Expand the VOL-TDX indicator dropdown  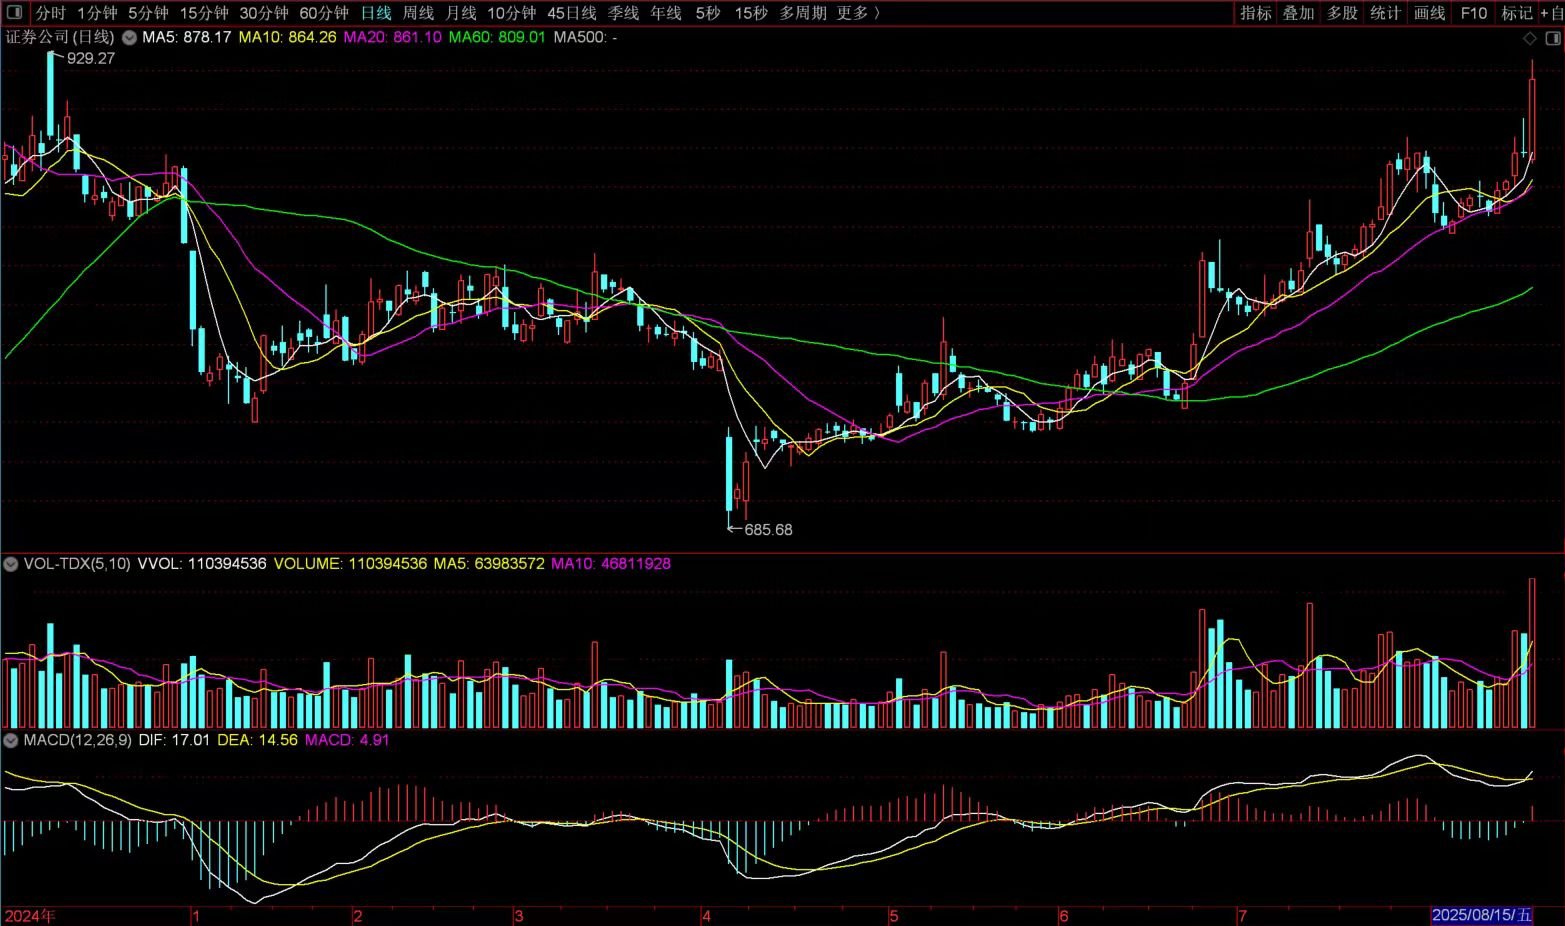[x=11, y=564]
